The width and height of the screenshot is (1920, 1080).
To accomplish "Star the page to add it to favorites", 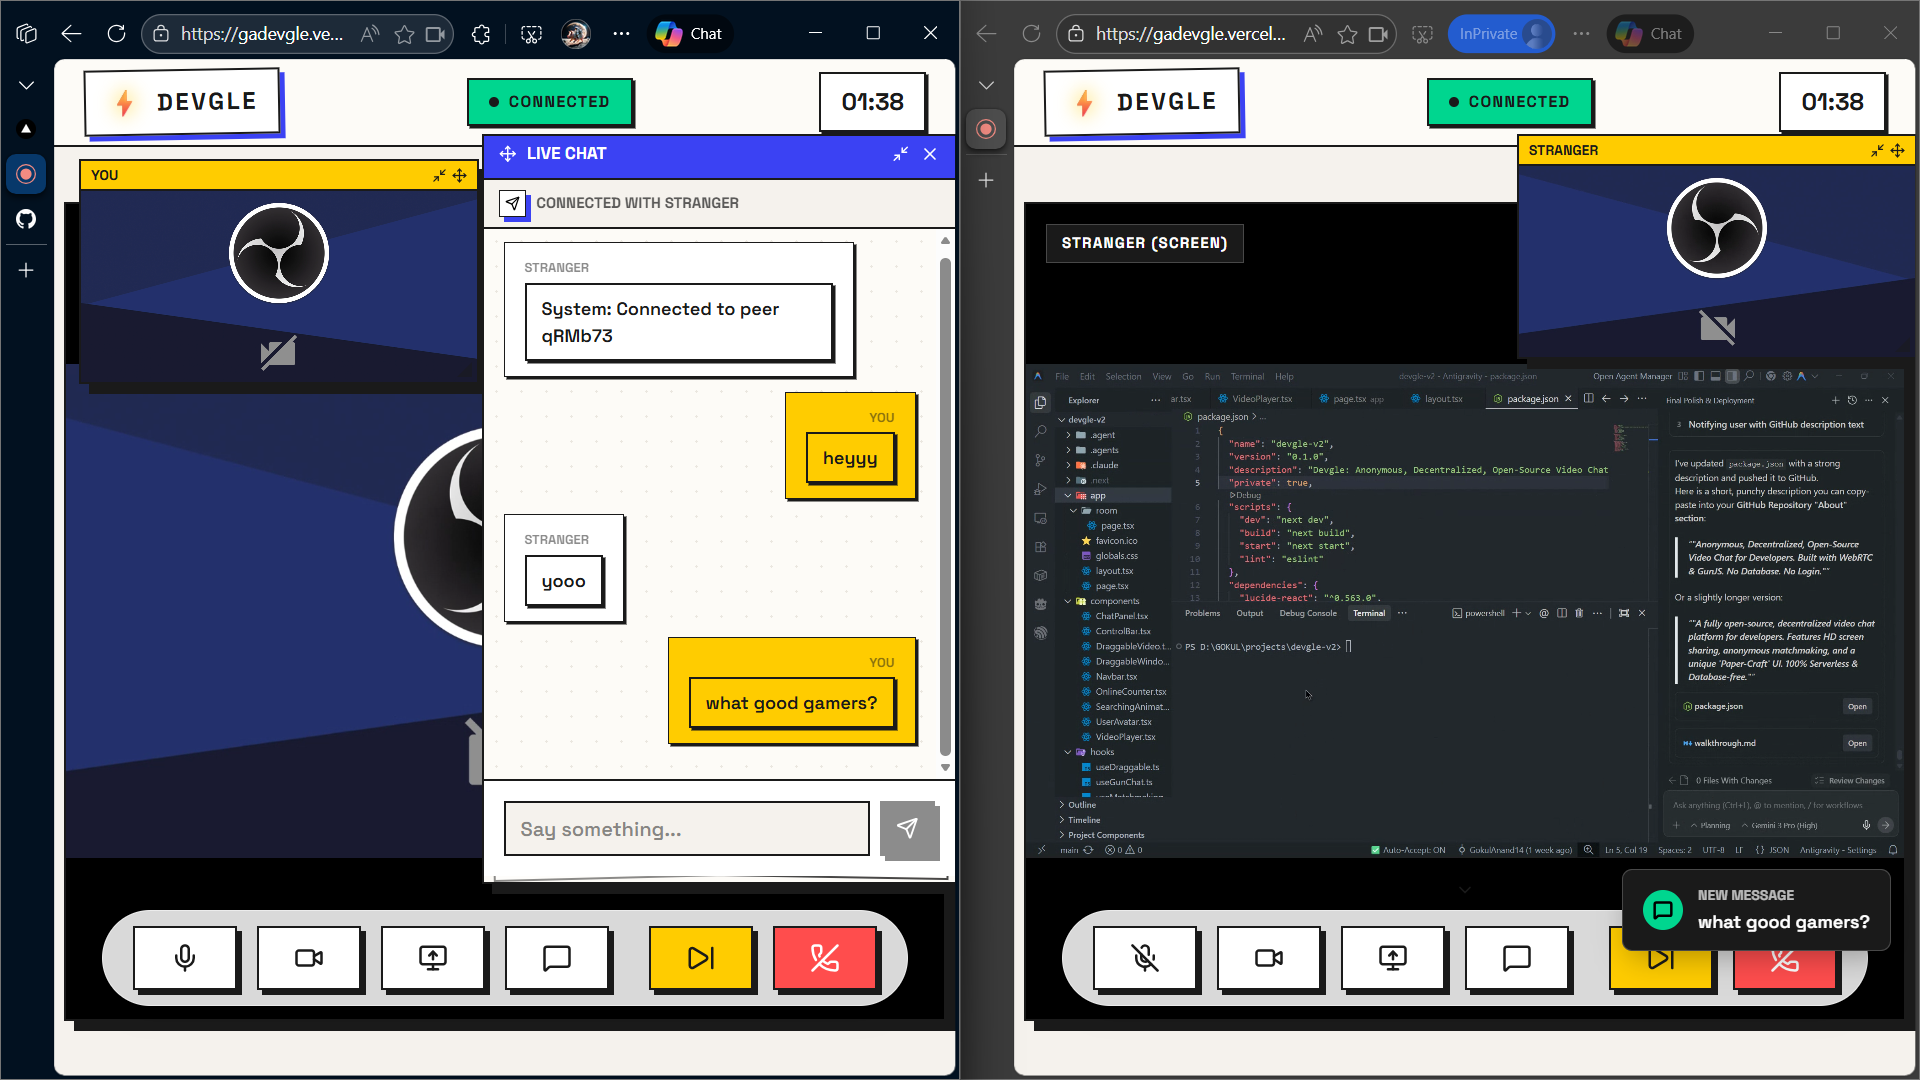I will (x=404, y=33).
